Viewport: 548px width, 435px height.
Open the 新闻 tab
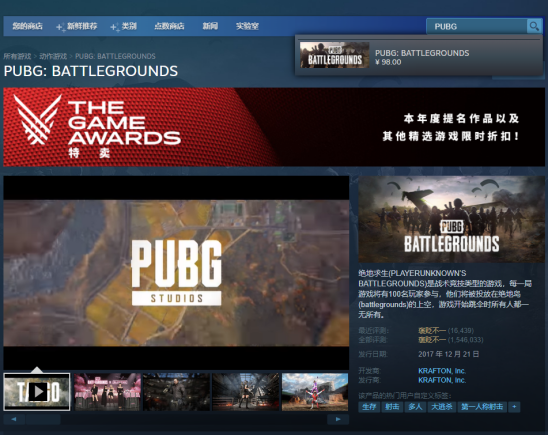210,26
